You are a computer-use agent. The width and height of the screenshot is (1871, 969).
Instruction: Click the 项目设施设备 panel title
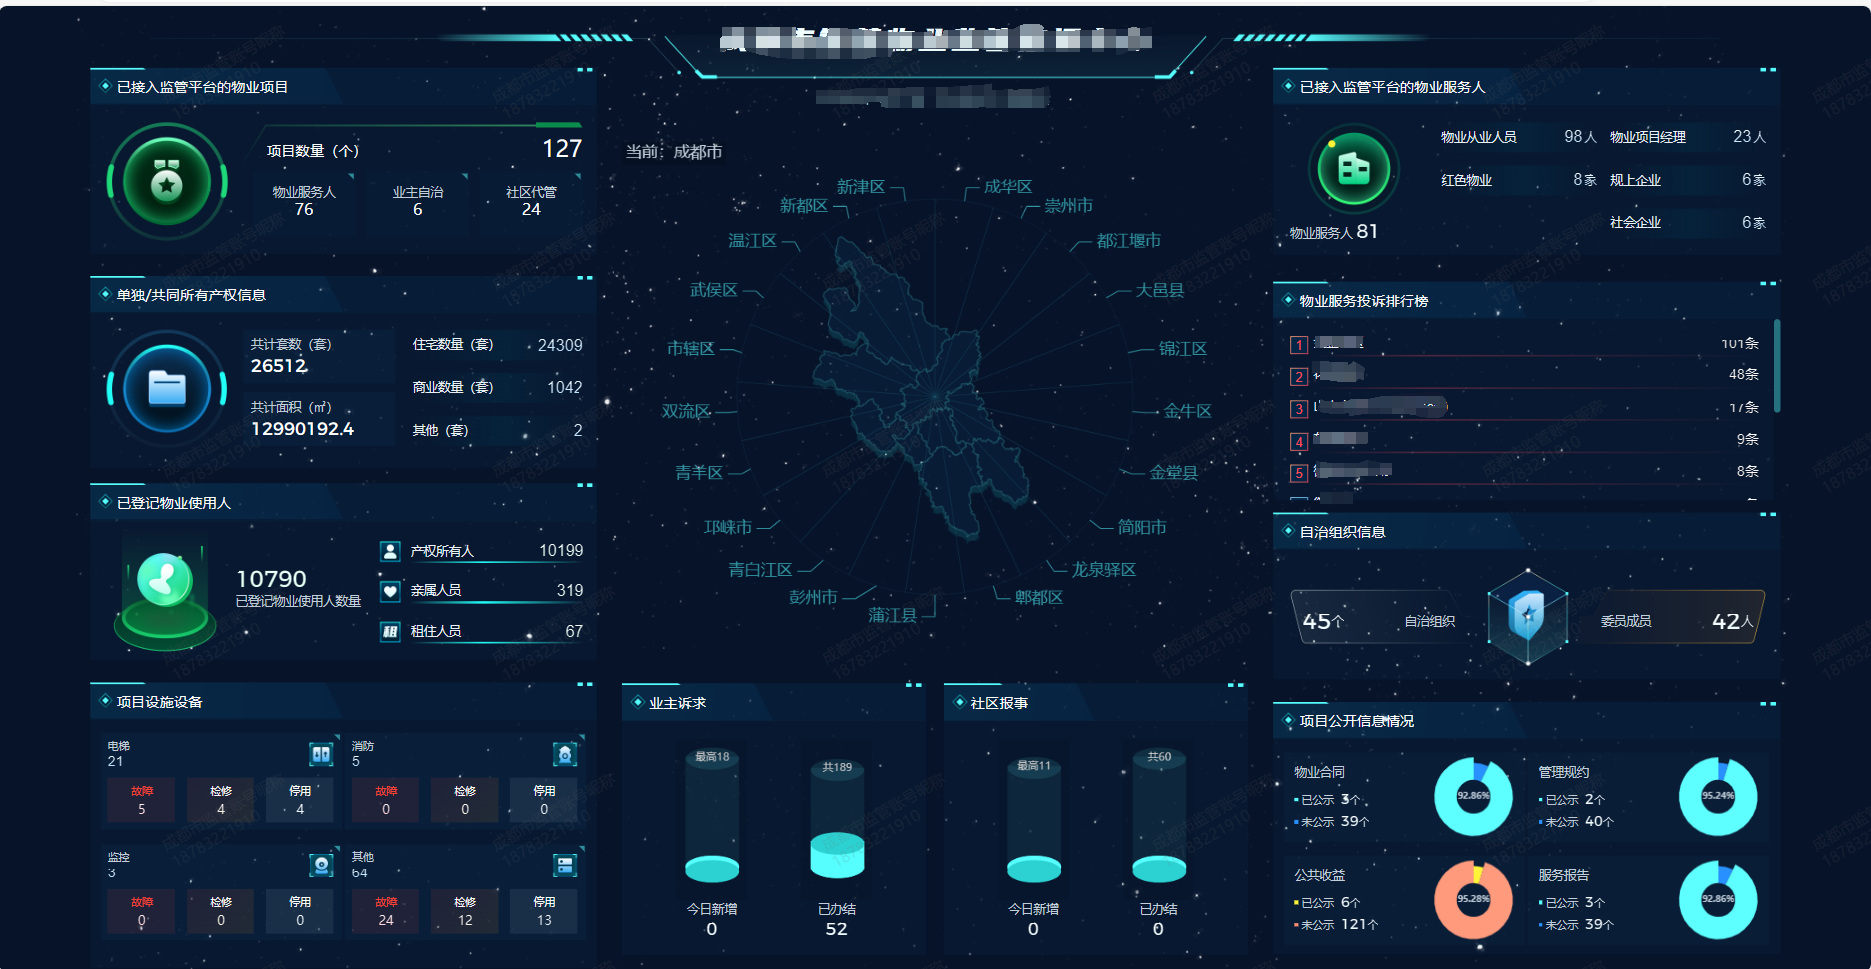[160, 702]
